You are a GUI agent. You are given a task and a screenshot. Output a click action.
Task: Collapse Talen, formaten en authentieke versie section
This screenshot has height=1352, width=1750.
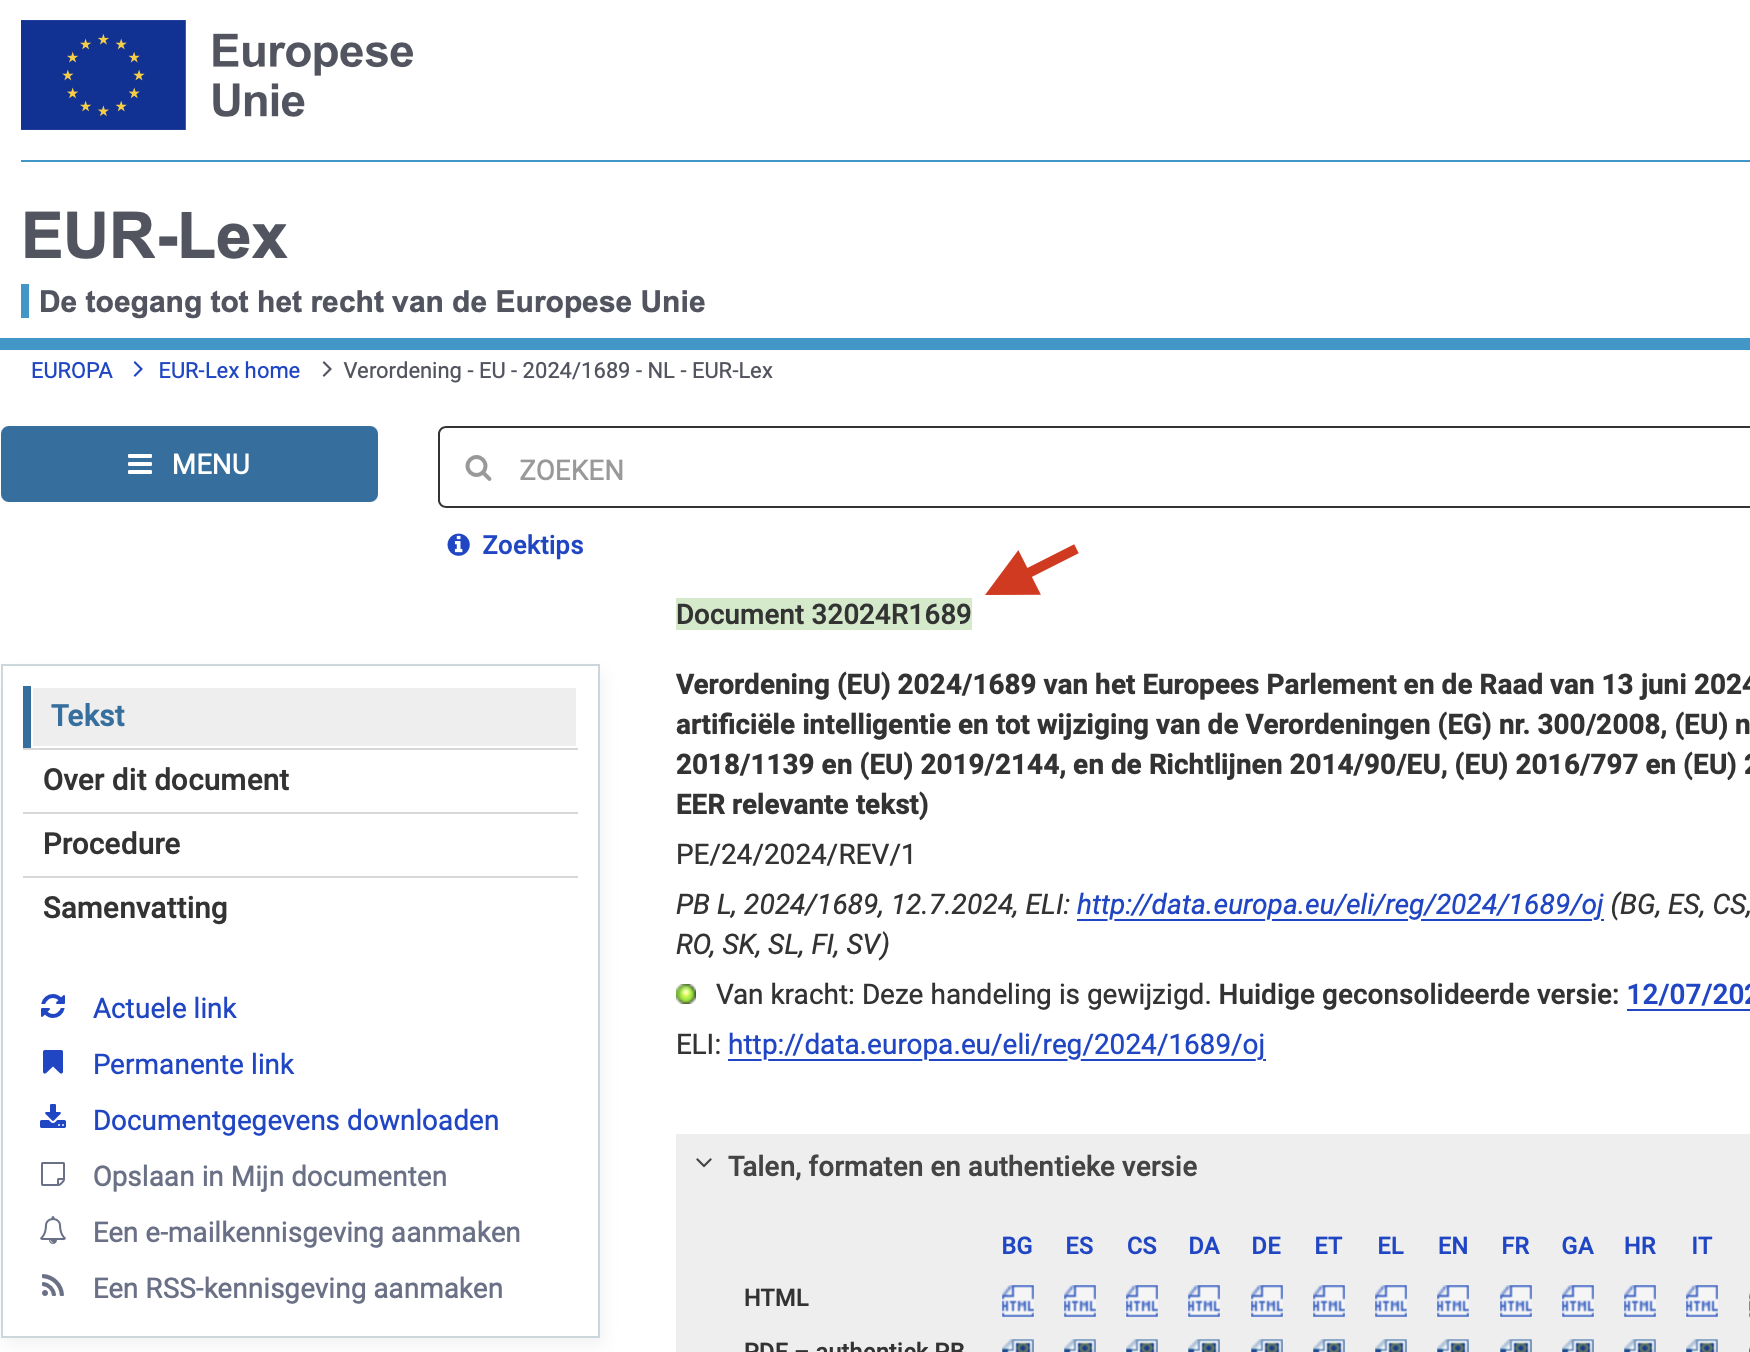pyautogui.click(x=704, y=1164)
